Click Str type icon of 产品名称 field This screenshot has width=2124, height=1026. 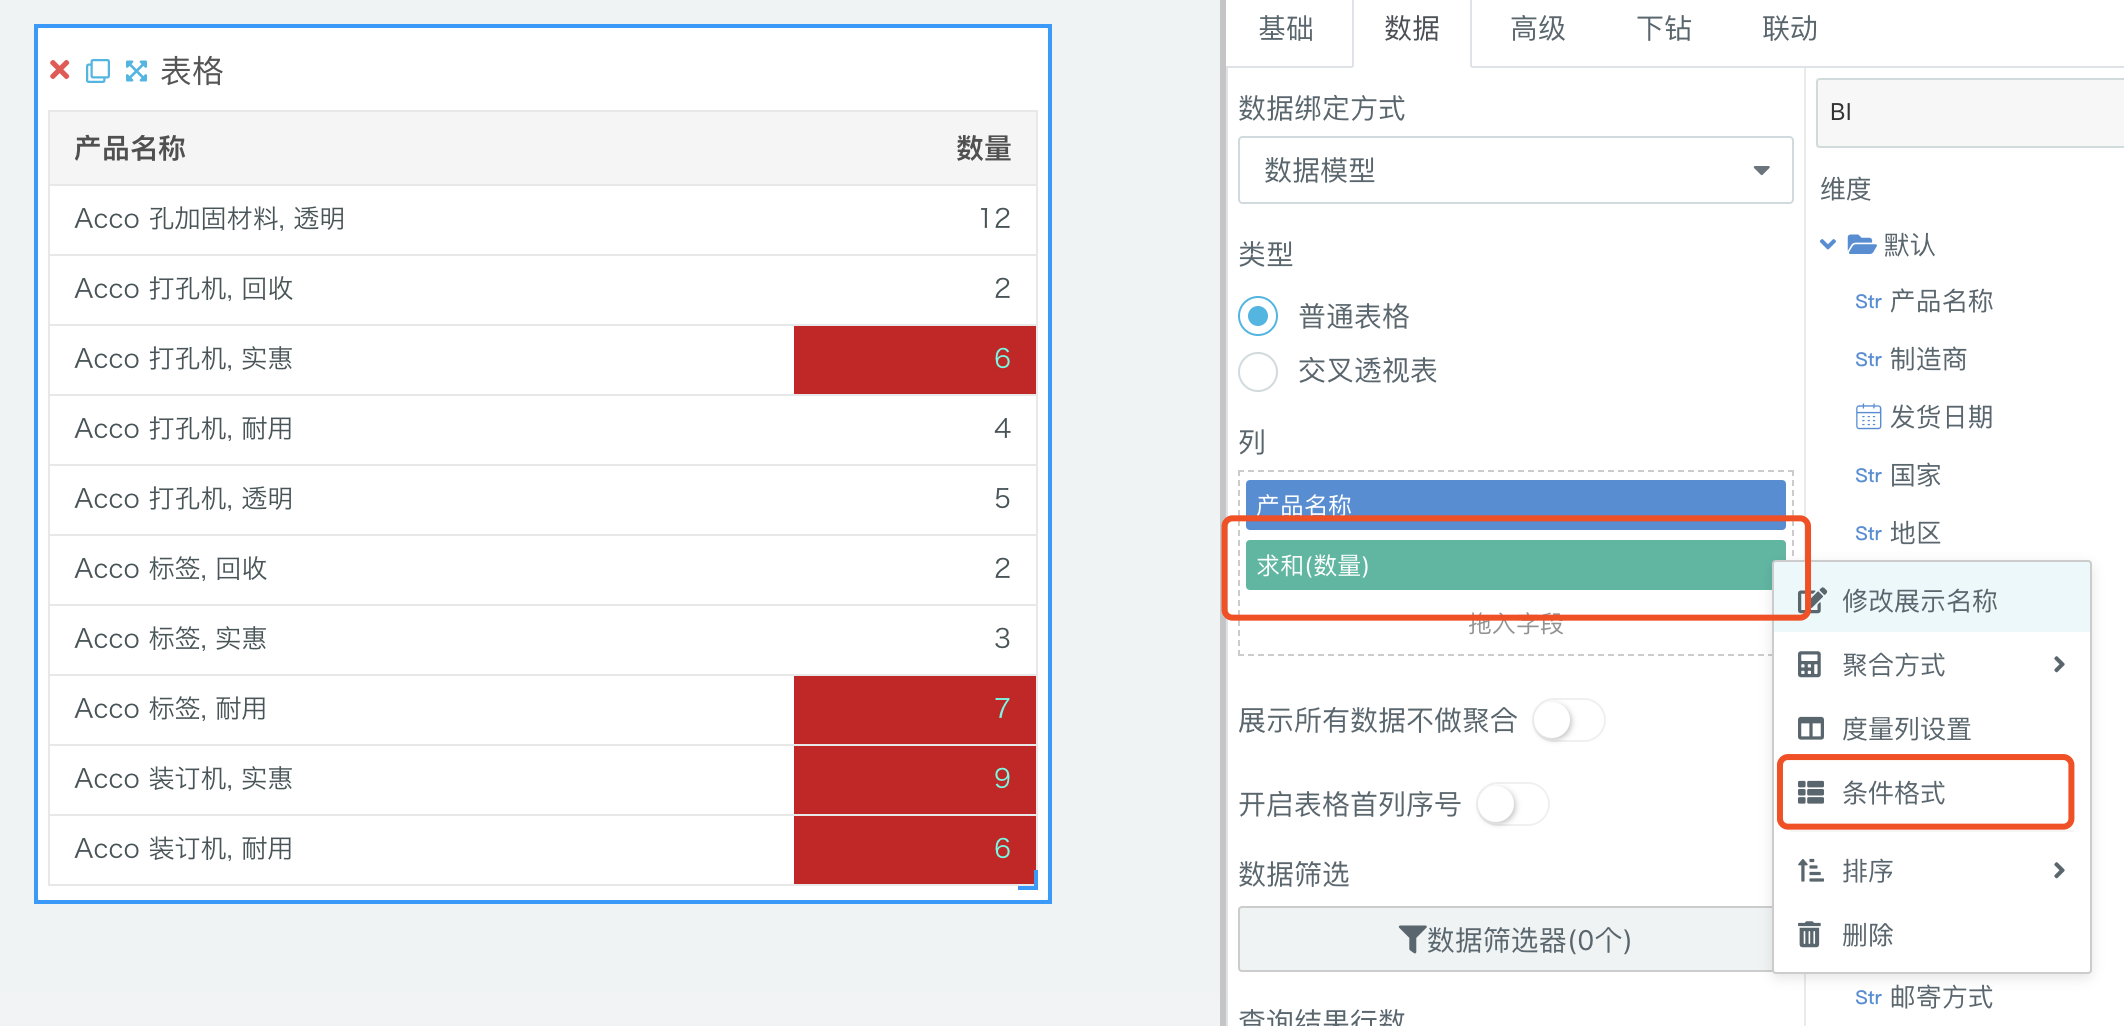tap(1868, 302)
